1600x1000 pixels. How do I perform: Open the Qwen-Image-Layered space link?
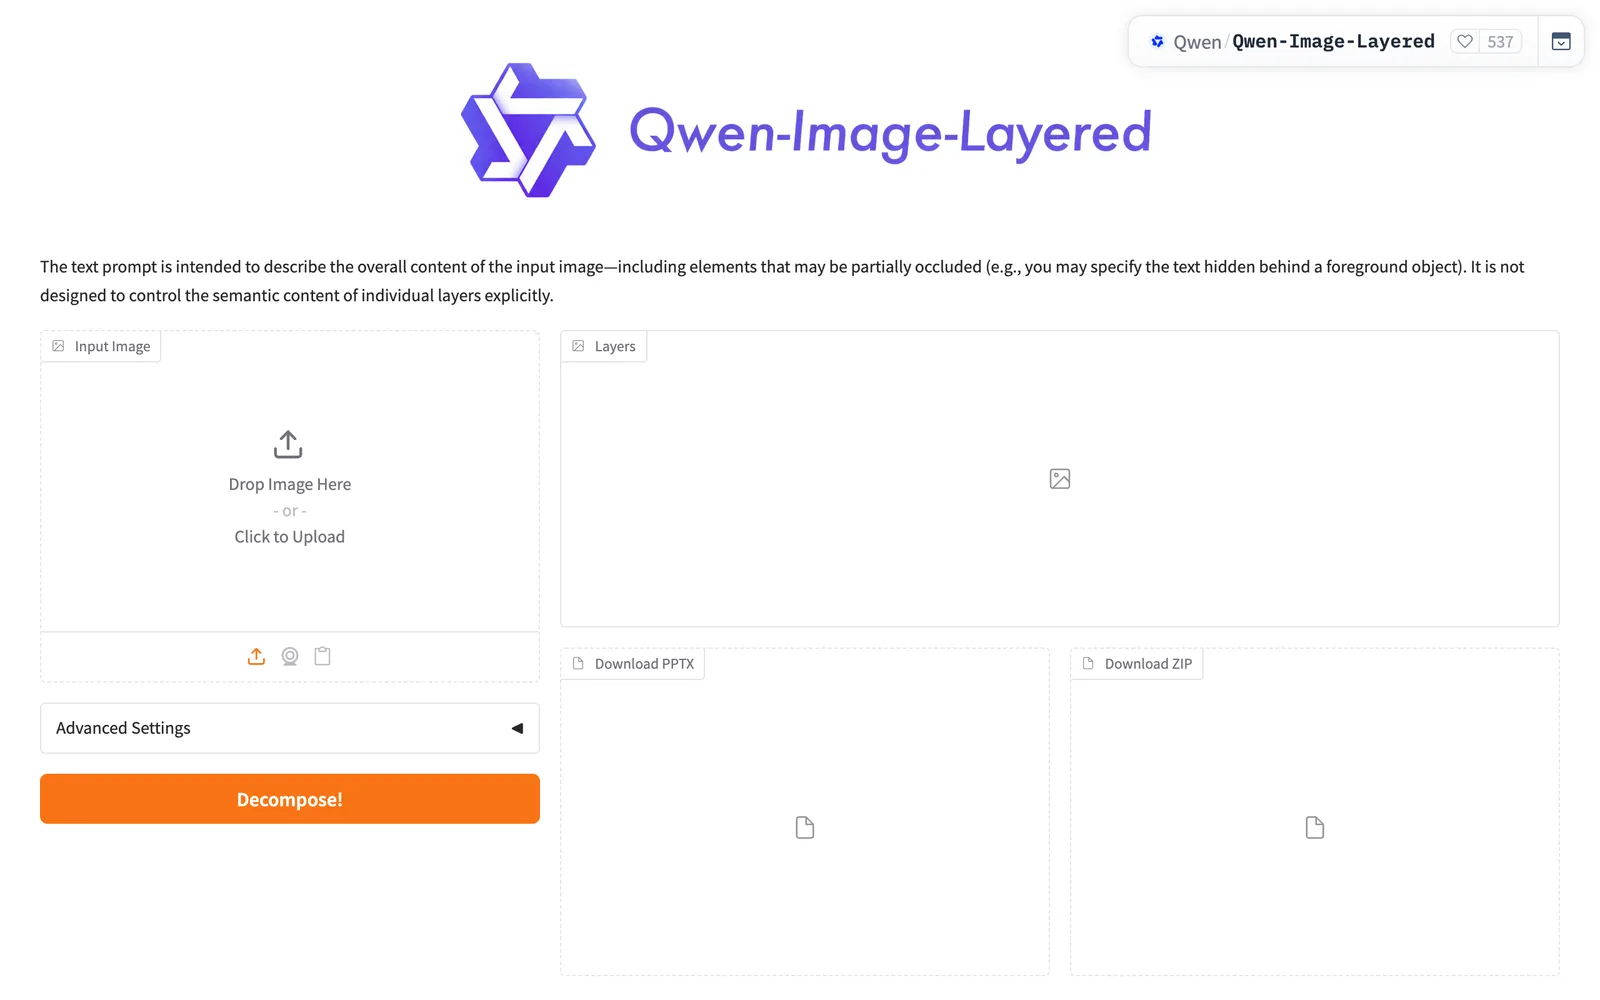1333,41
